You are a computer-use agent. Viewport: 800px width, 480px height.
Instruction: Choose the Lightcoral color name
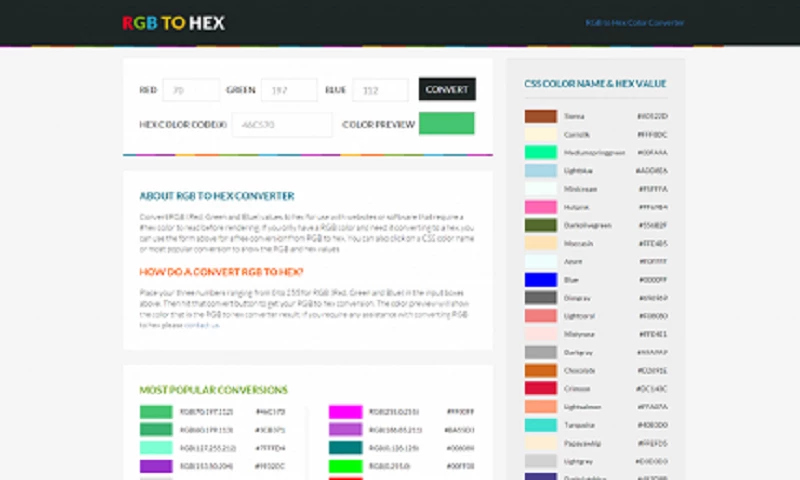click(x=579, y=316)
